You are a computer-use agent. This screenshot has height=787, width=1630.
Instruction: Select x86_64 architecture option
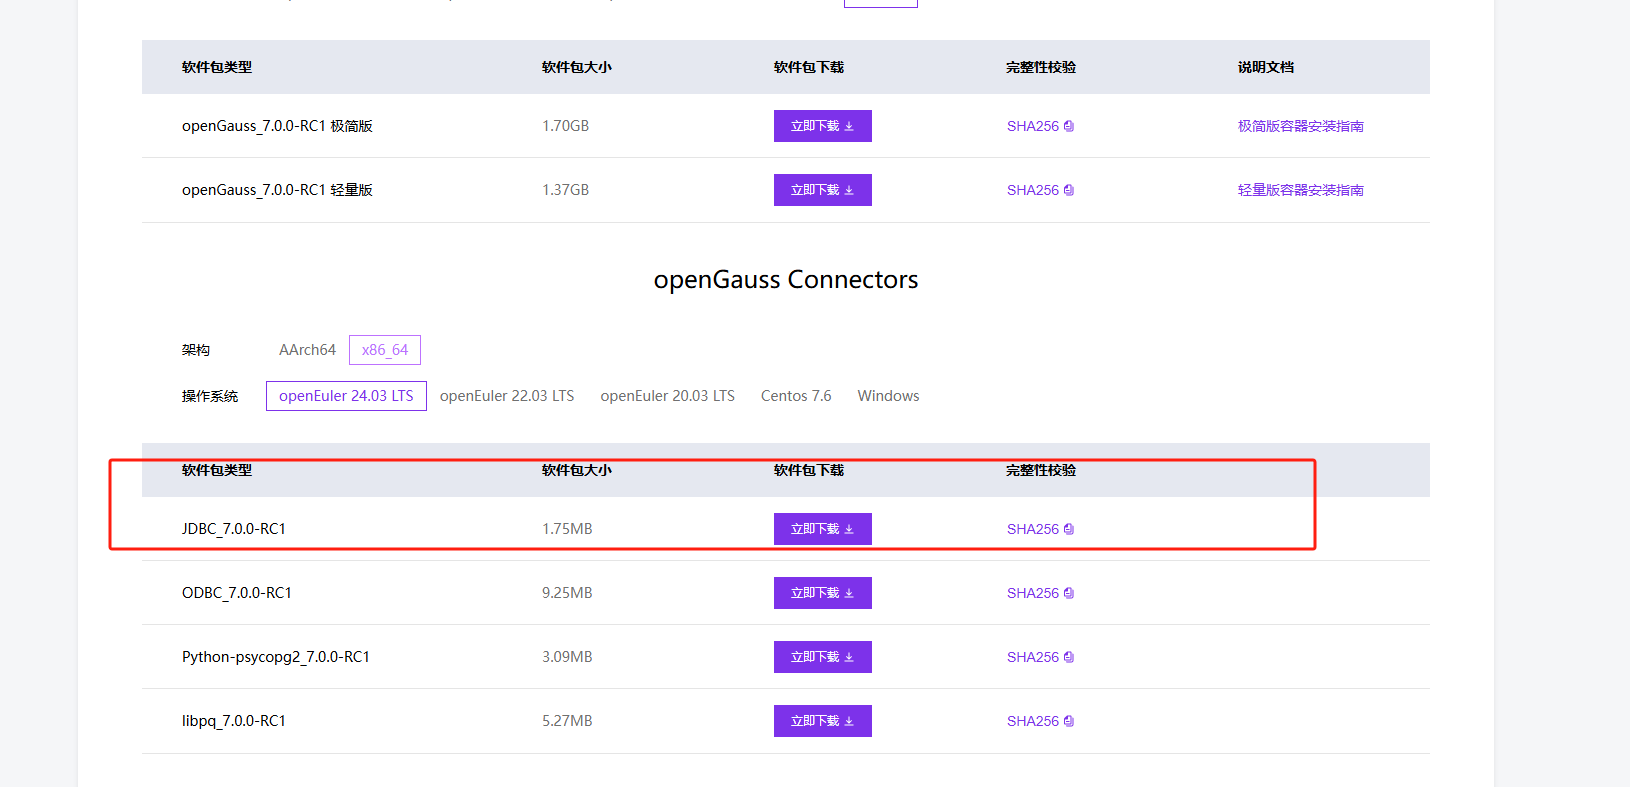point(385,350)
